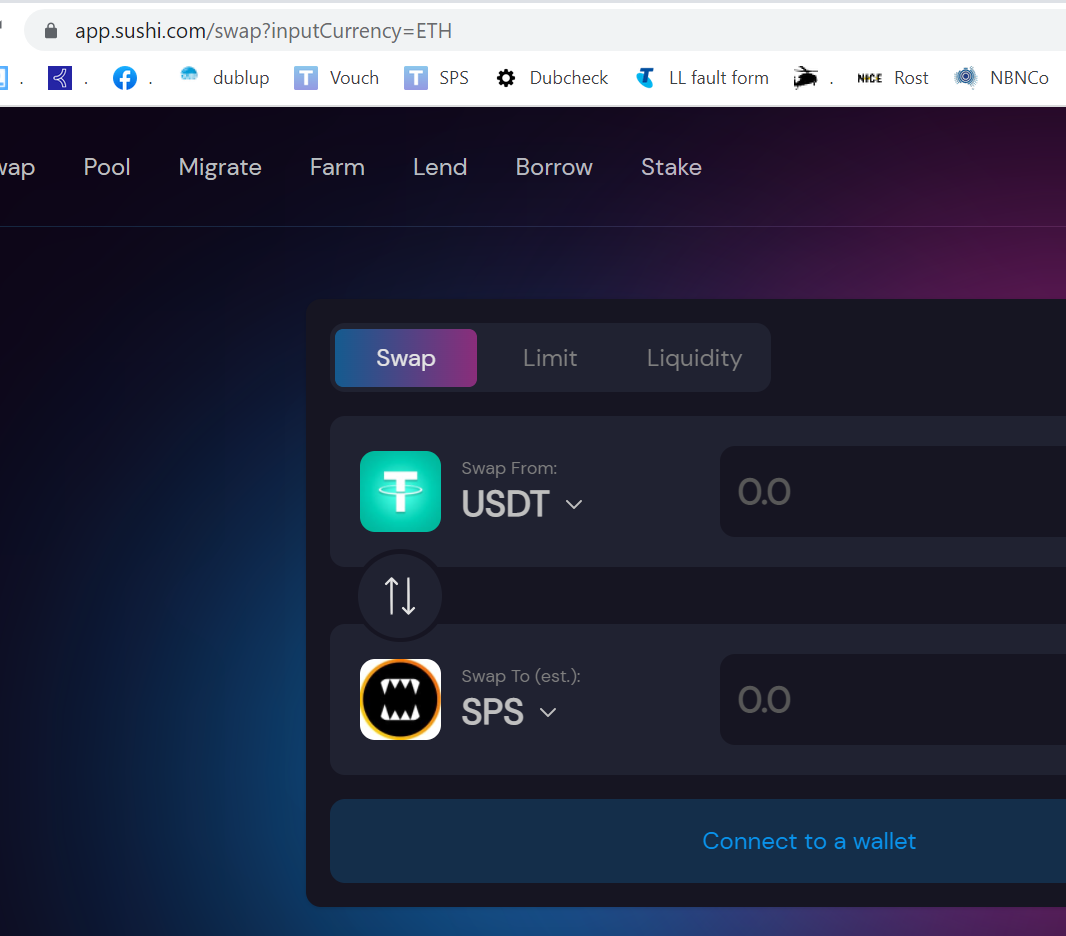Swap token direction with the arrows button
This screenshot has width=1066, height=936.
click(x=400, y=596)
